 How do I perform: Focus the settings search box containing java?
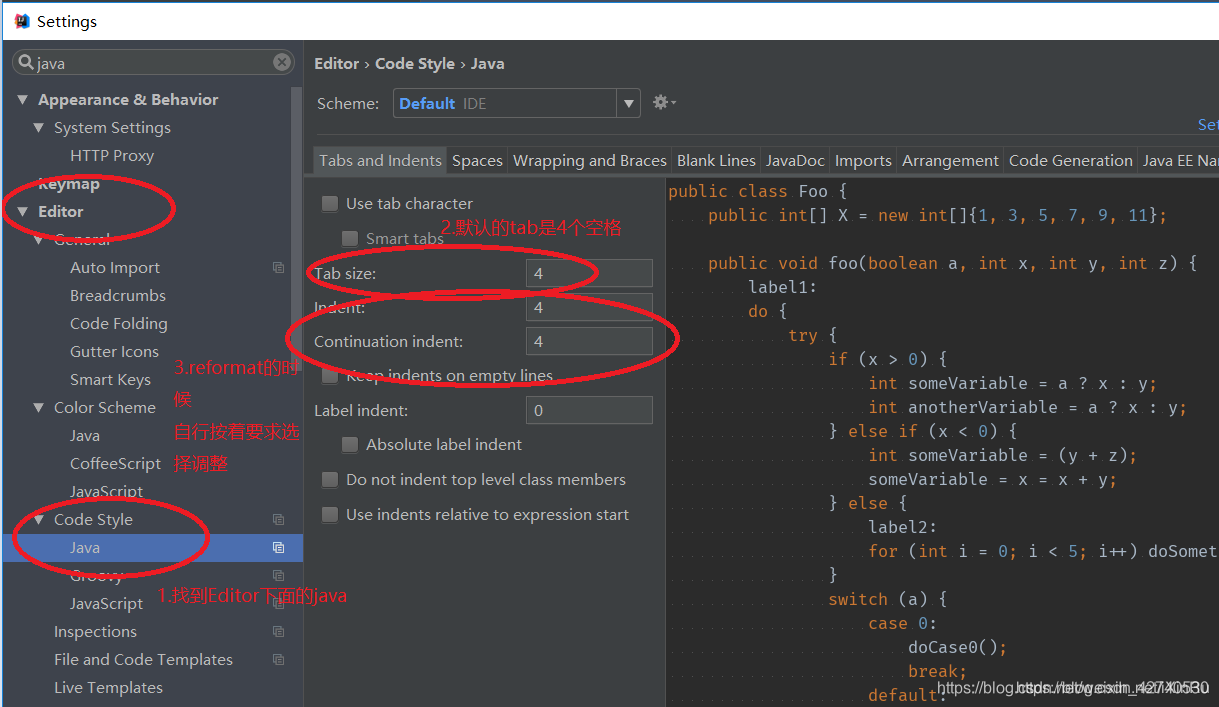[154, 63]
